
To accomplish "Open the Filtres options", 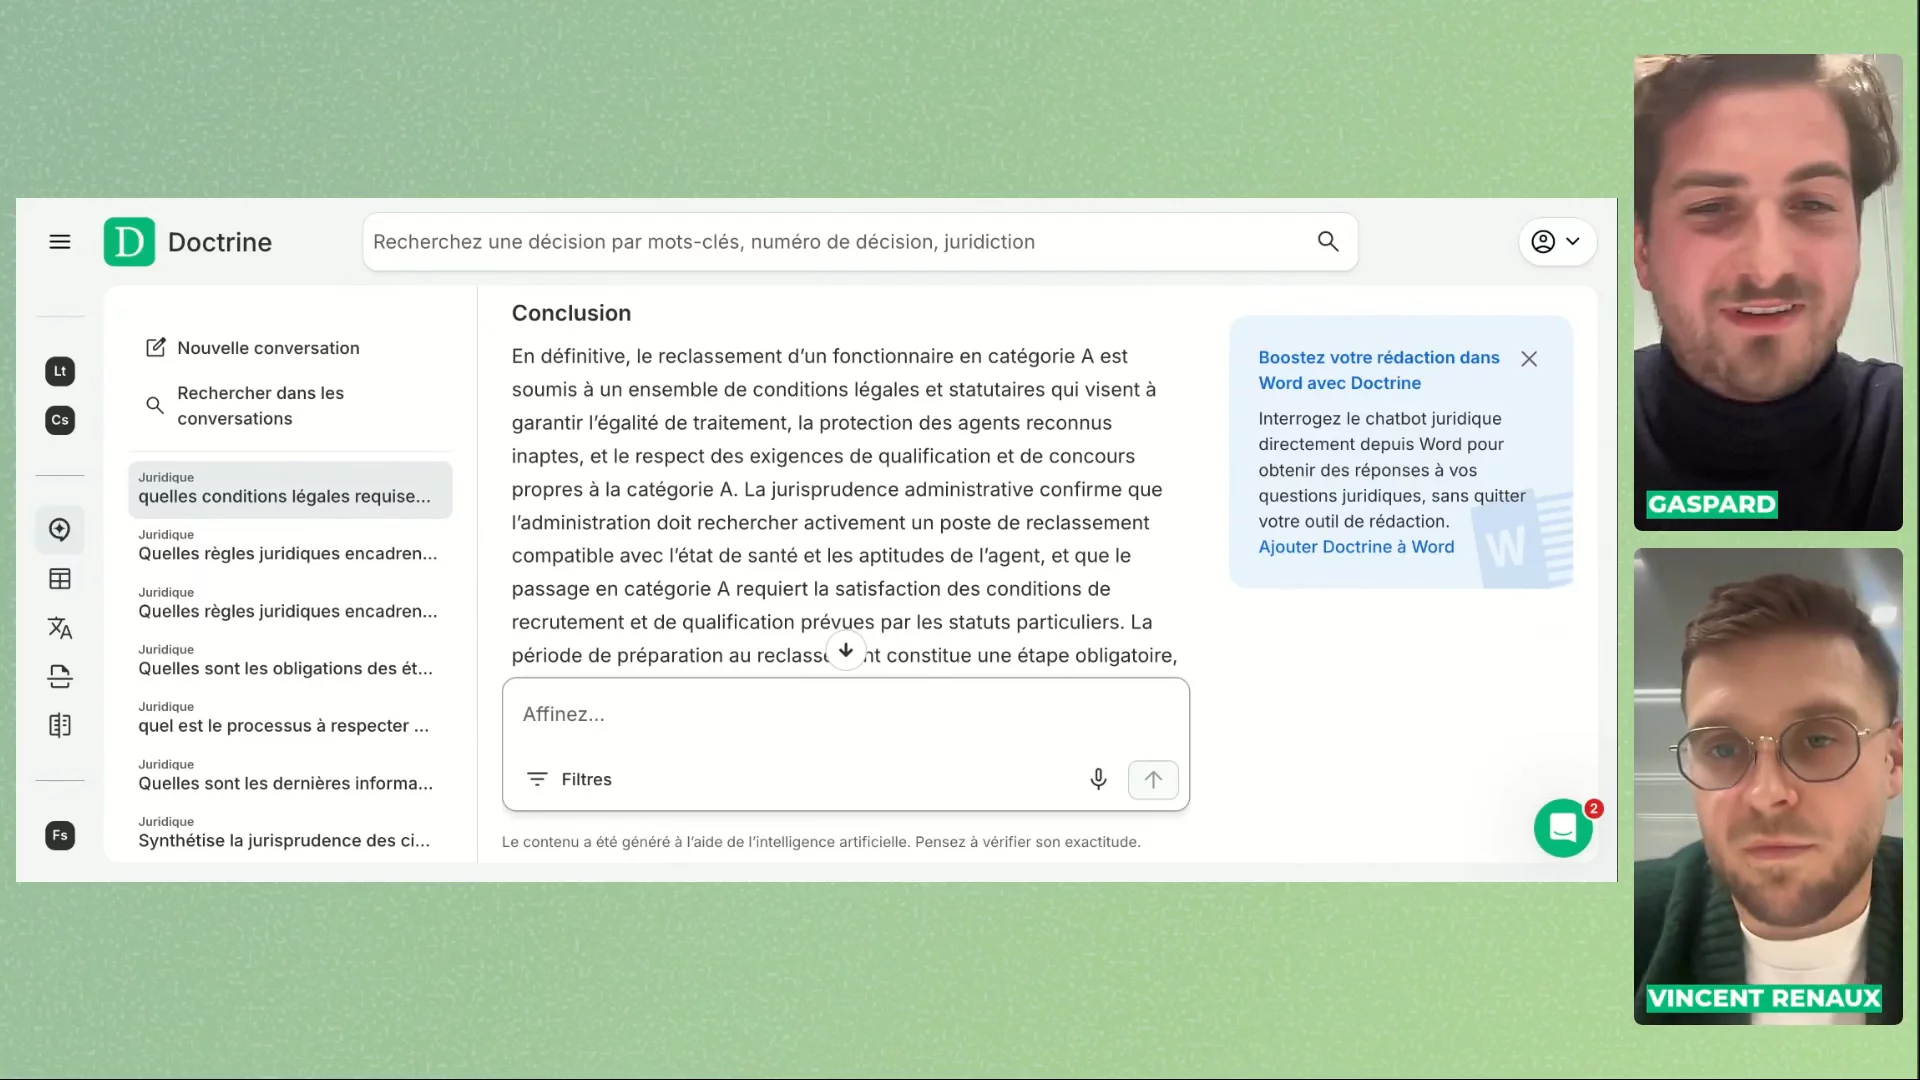I will click(x=569, y=779).
